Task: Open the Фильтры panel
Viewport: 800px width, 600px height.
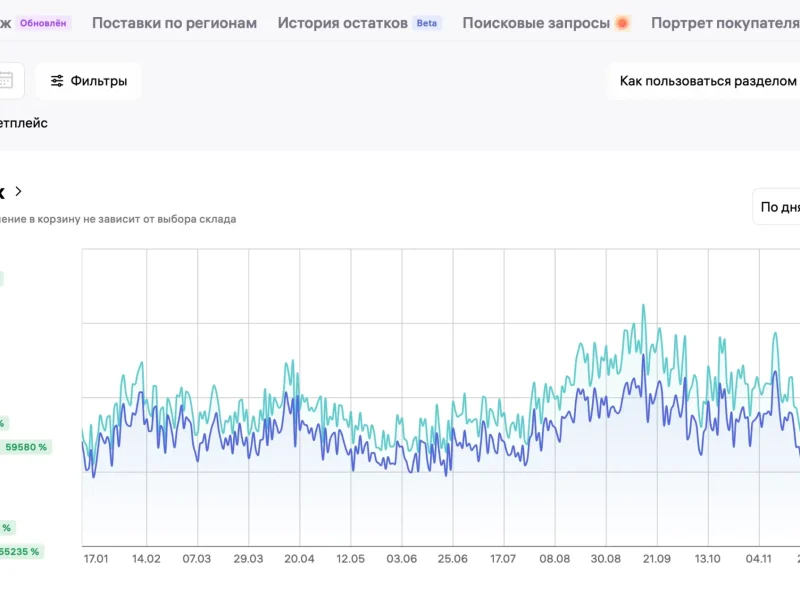Action: click(89, 81)
